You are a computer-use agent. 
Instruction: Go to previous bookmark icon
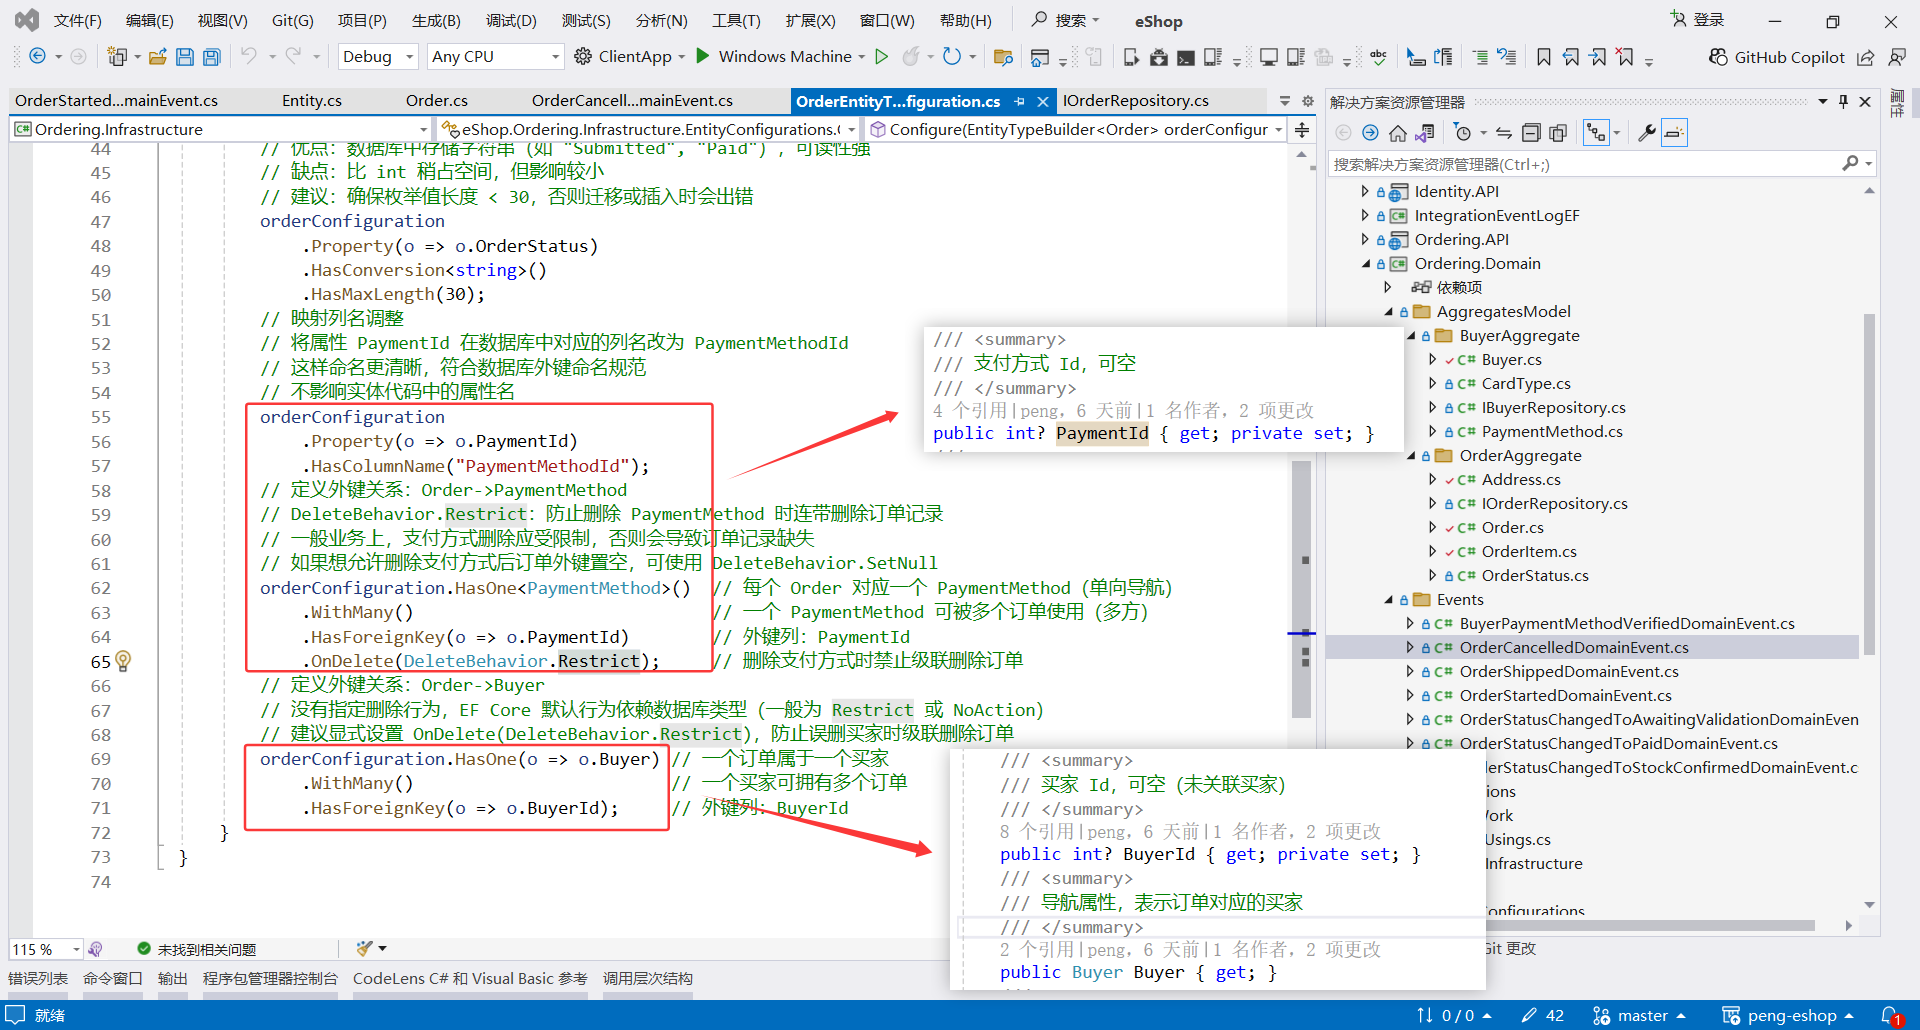[x=1571, y=57]
